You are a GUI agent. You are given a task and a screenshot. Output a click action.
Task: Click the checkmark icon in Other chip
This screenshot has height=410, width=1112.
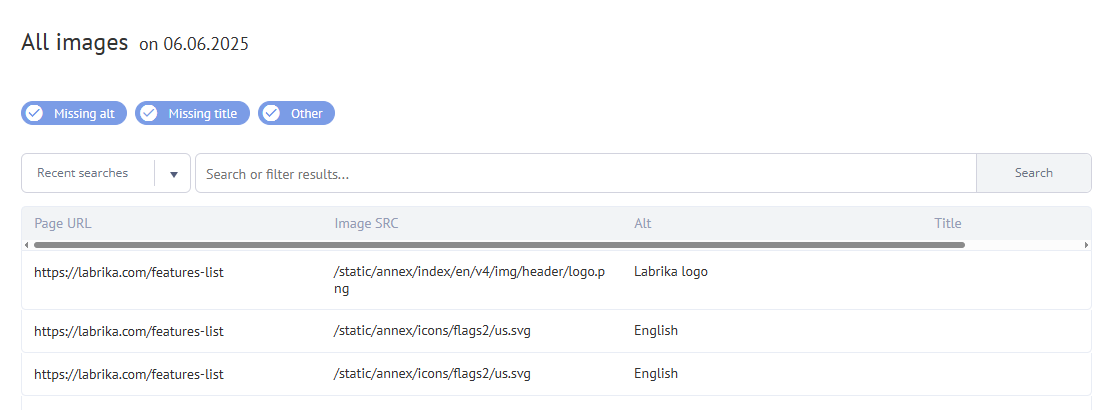pos(271,114)
